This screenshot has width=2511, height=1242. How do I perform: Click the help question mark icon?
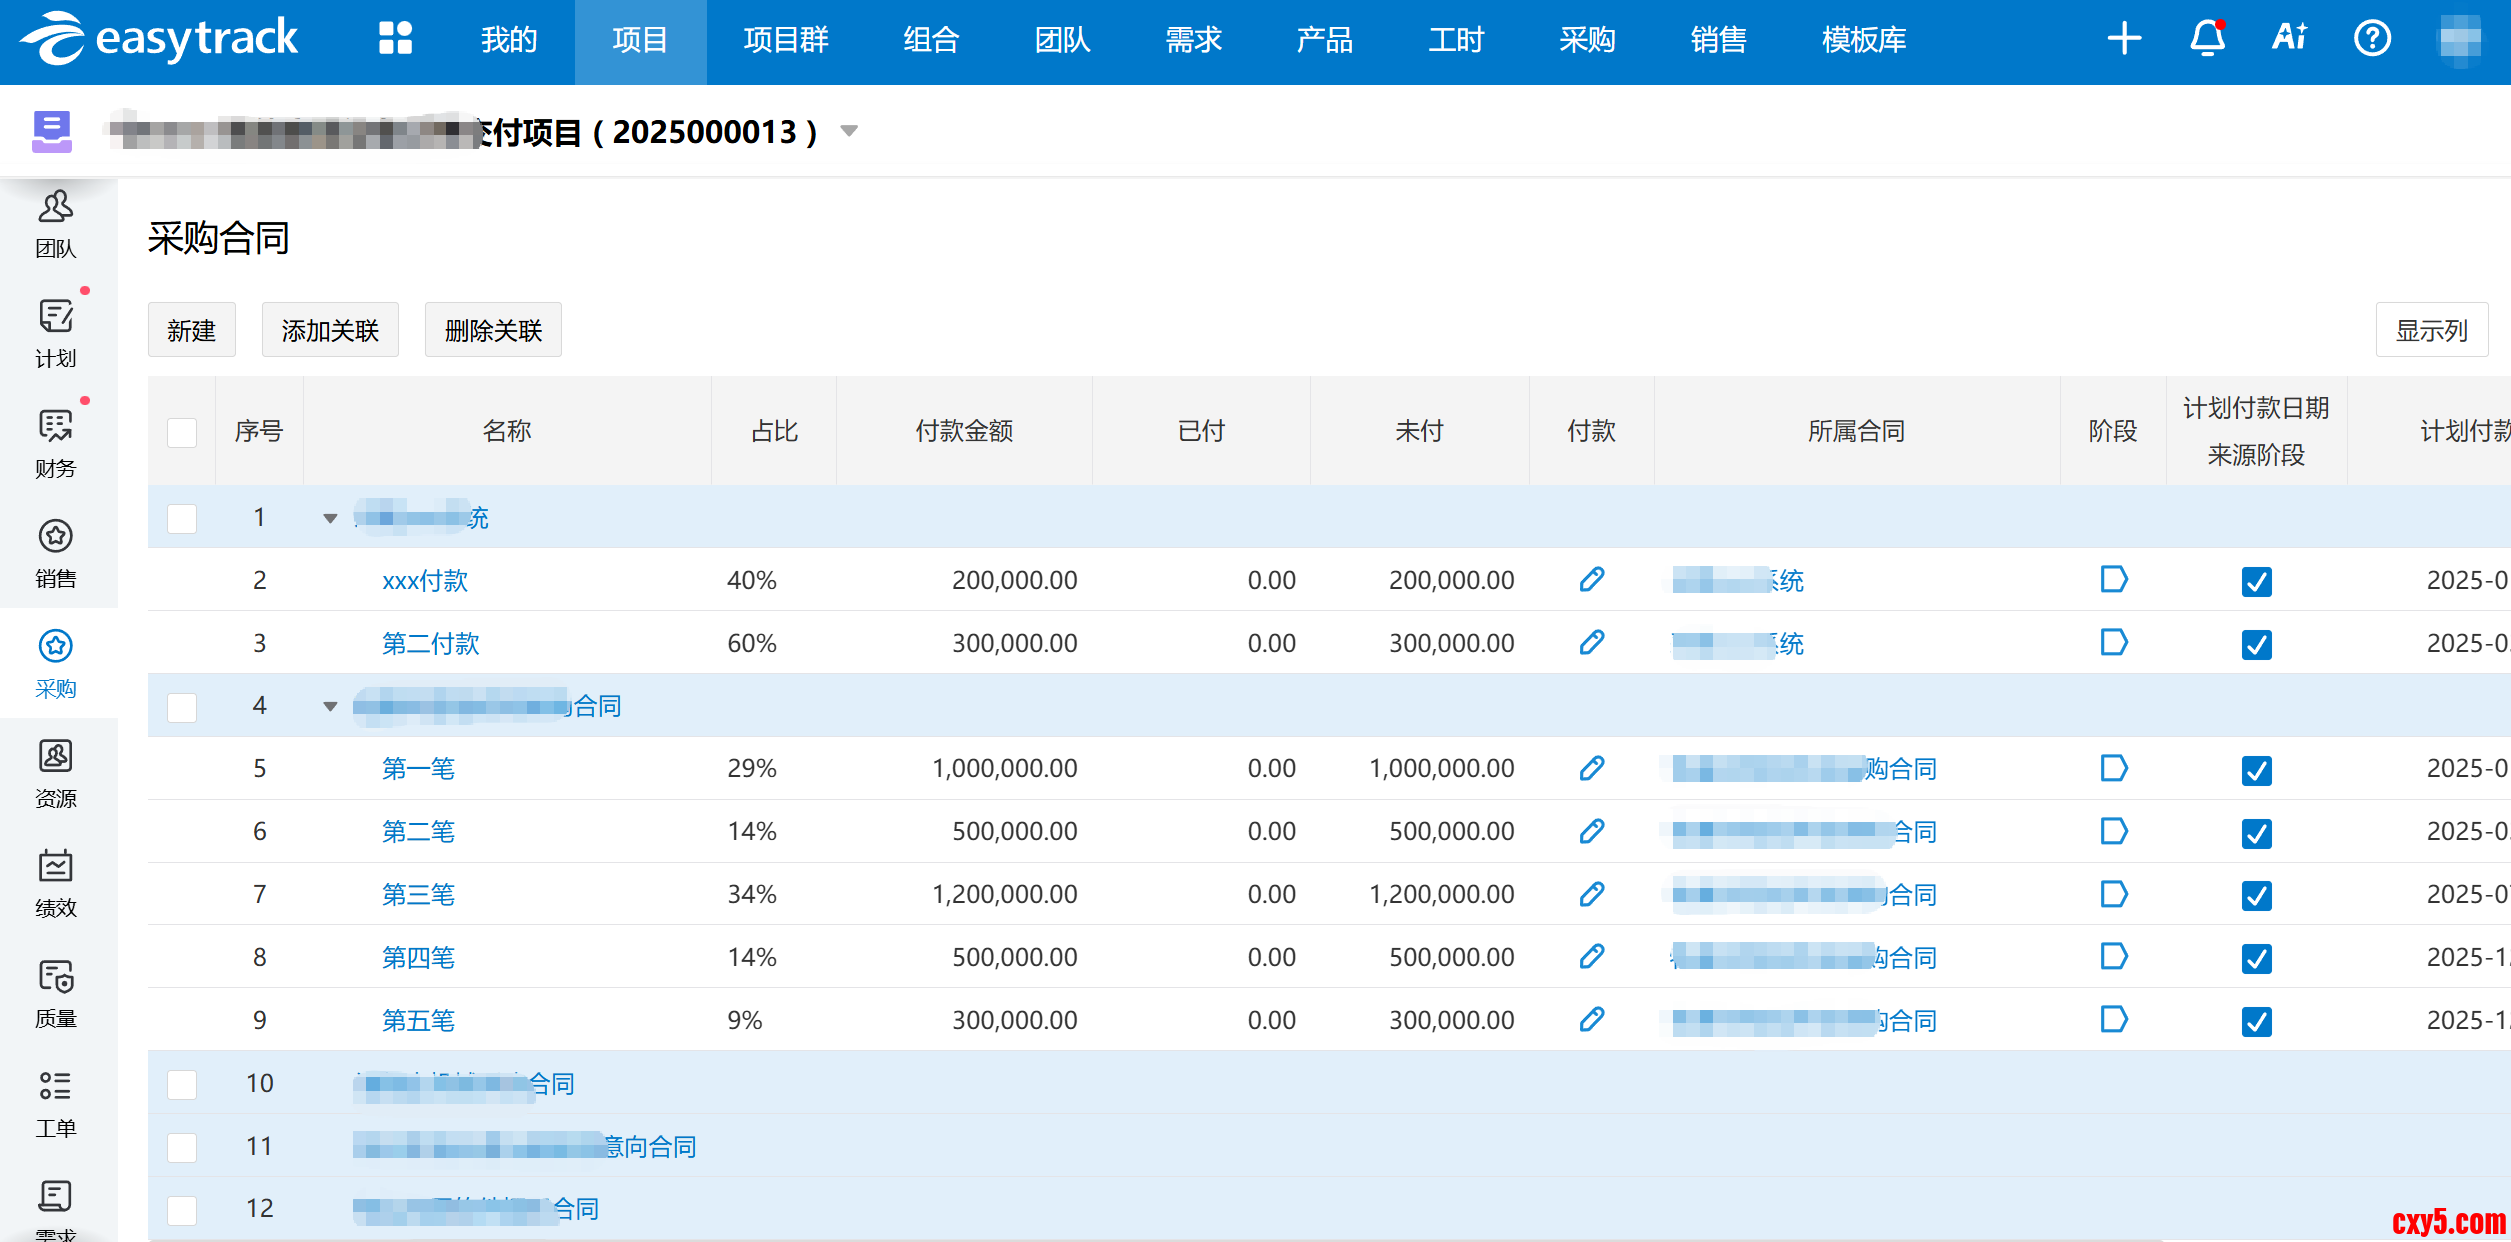click(x=2372, y=39)
